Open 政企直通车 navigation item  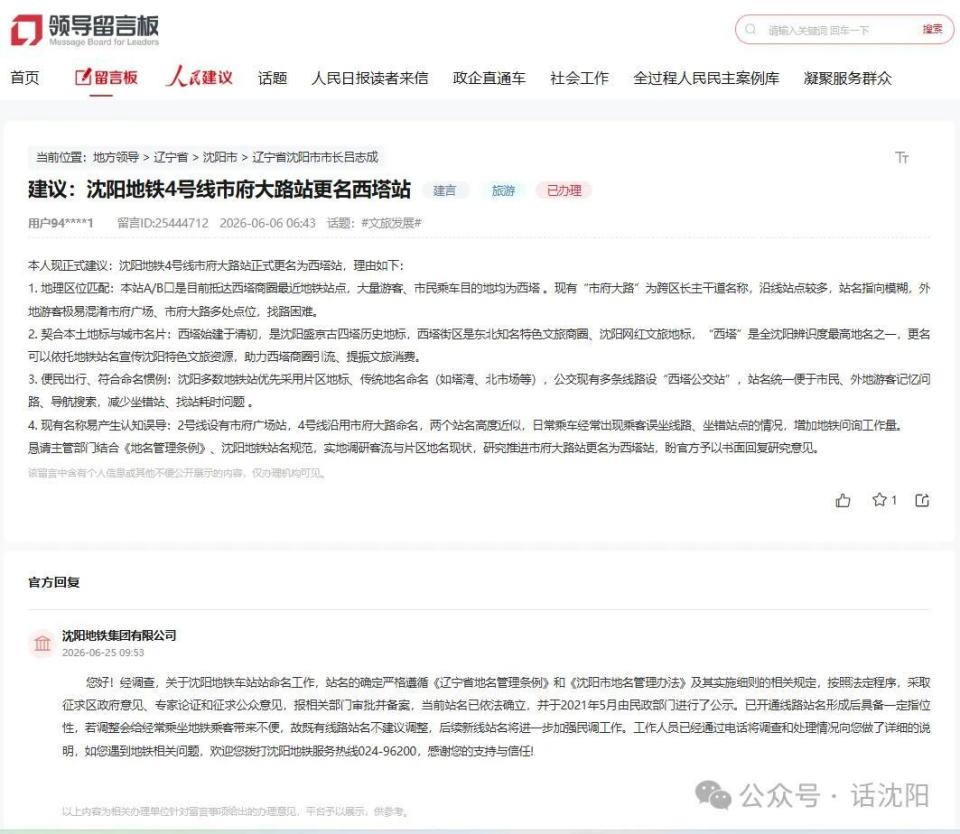(489, 78)
